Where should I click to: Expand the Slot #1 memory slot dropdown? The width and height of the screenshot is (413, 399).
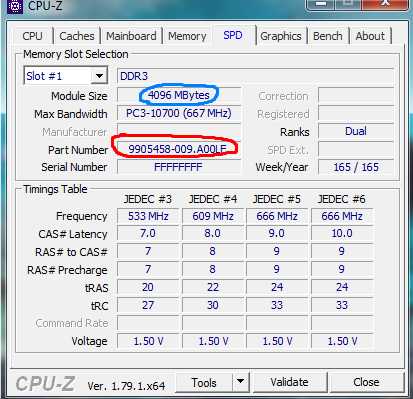[99, 76]
